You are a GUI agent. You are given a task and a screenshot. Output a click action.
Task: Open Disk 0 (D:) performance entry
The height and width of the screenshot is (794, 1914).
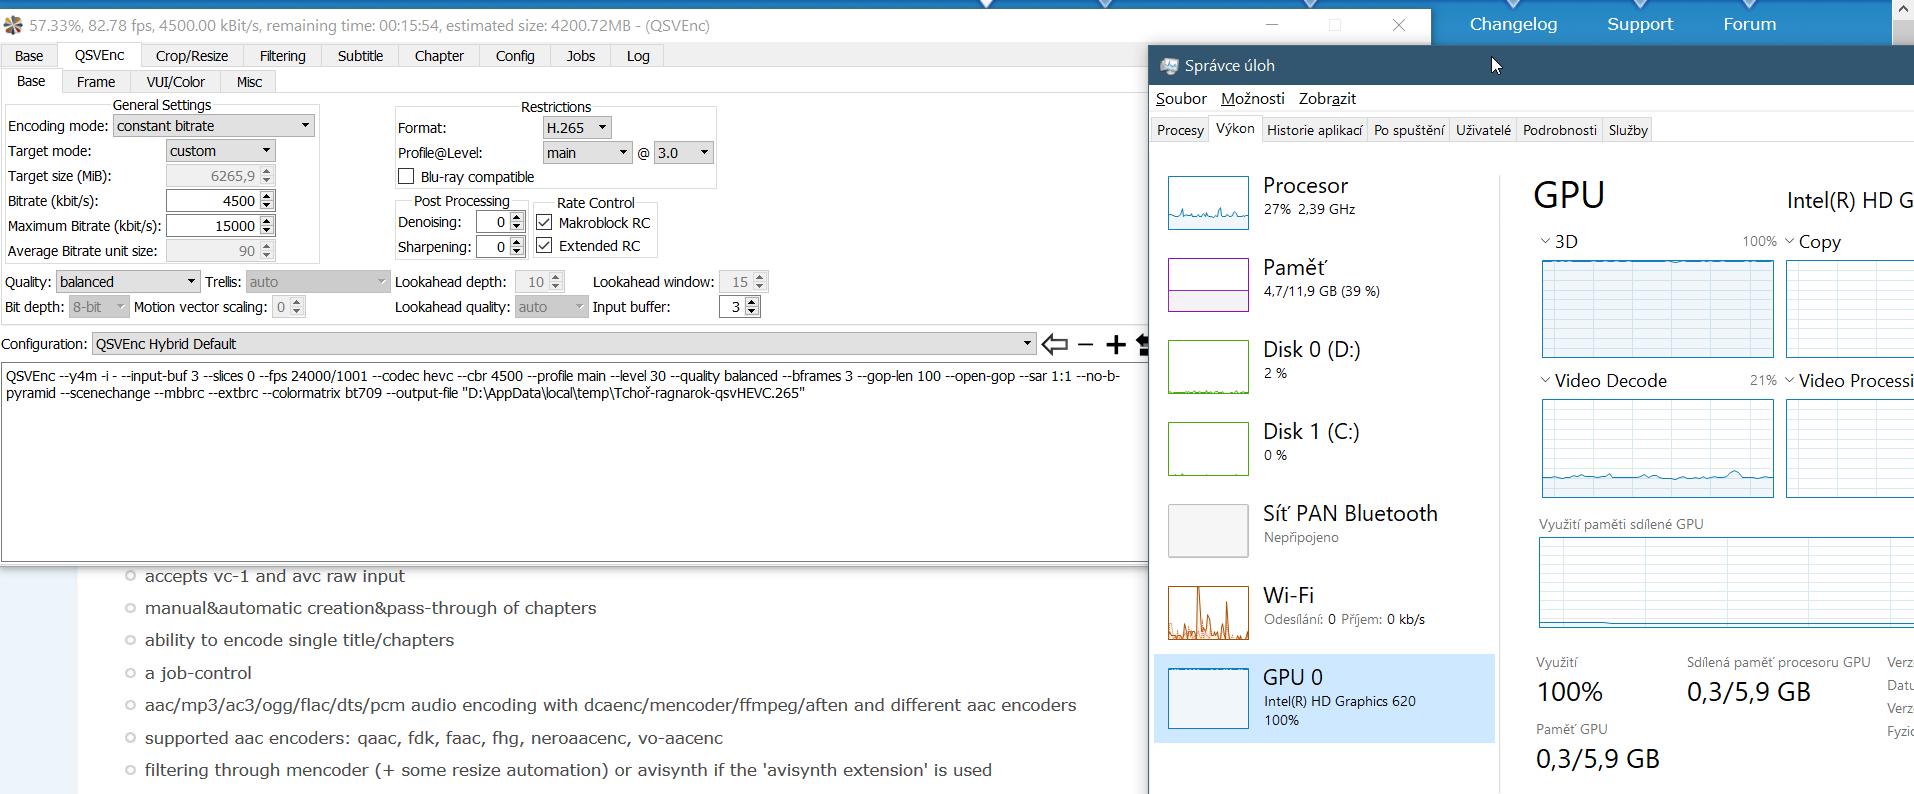click(1324, 367)
